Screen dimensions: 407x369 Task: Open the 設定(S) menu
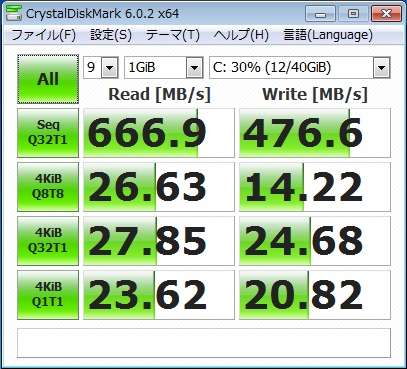111,35
